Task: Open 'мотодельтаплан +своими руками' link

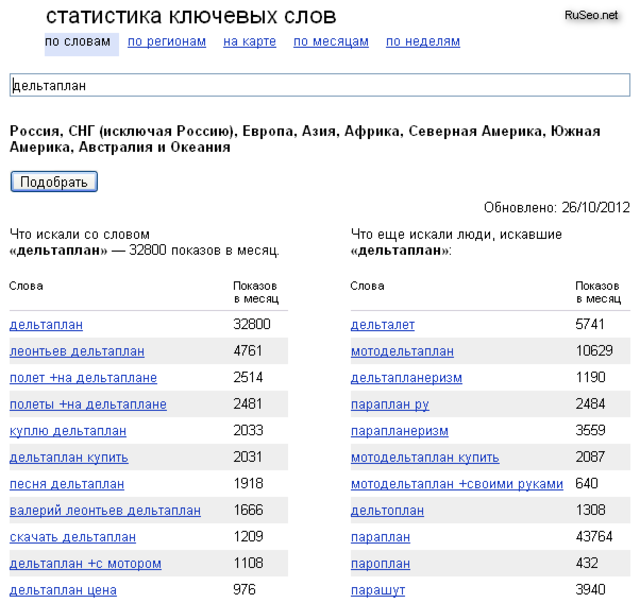Action: [457, 484]
